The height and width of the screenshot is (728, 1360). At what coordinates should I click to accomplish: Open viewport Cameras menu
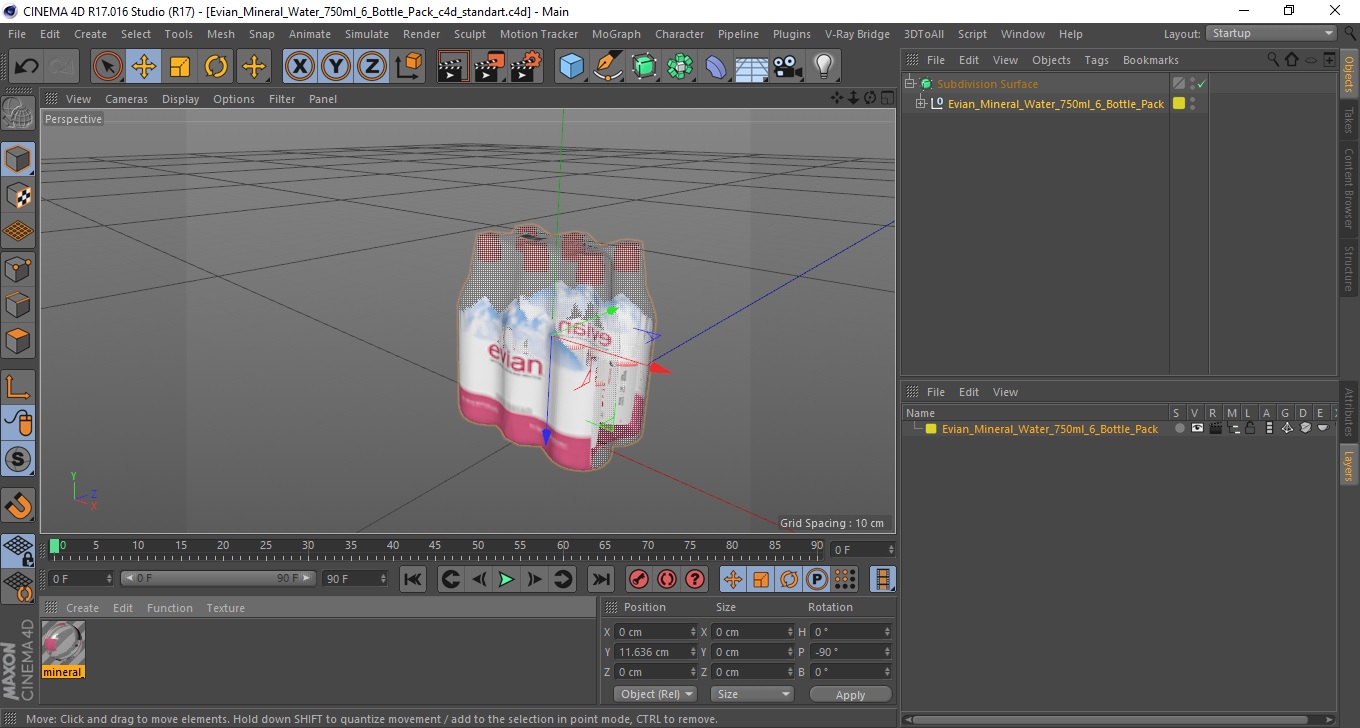click(126, 99)
